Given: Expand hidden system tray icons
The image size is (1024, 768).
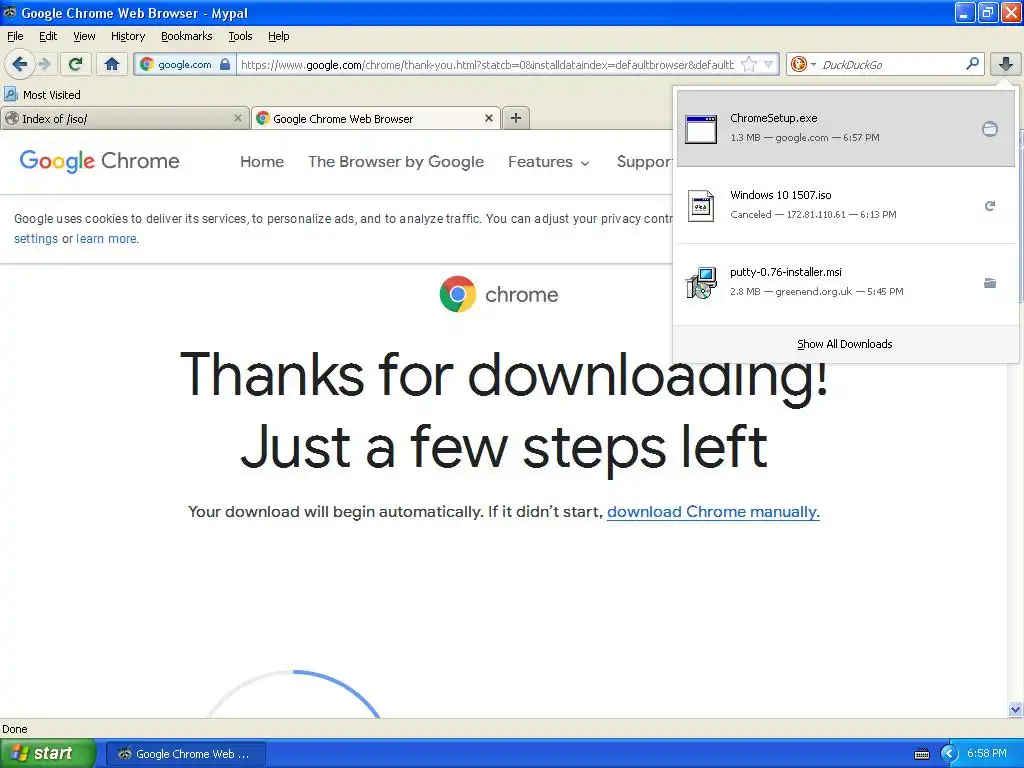Looking at the screenshot, I should click(x=948, y=754).
